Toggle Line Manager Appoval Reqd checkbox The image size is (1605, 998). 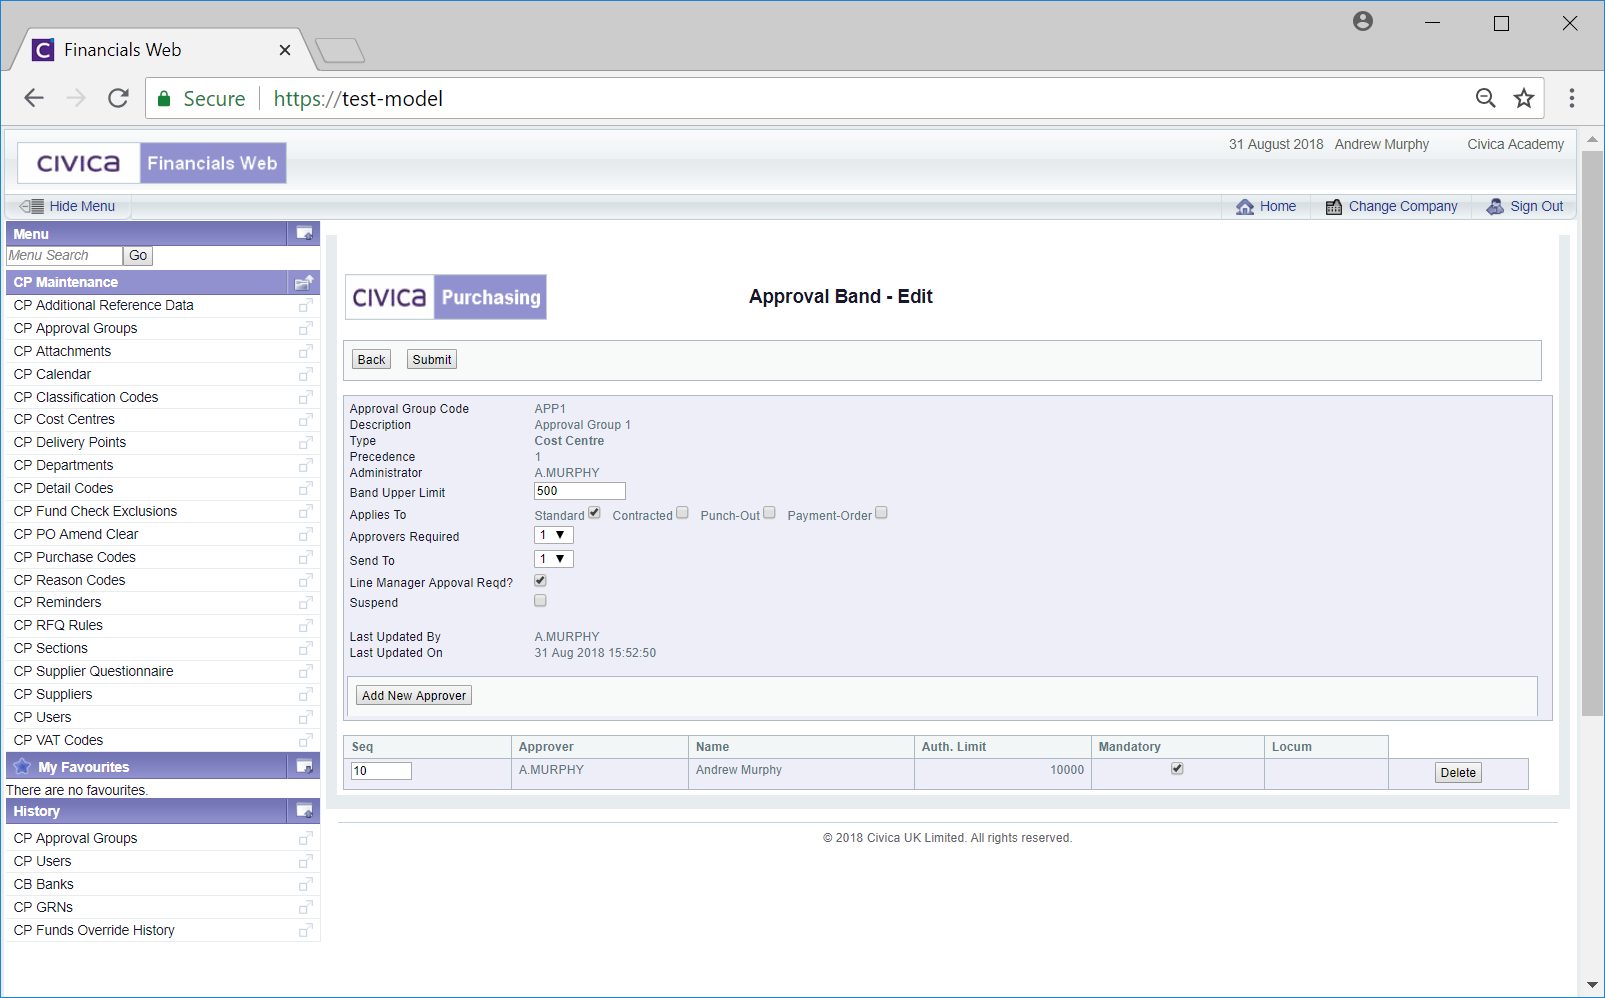[540, 581]
